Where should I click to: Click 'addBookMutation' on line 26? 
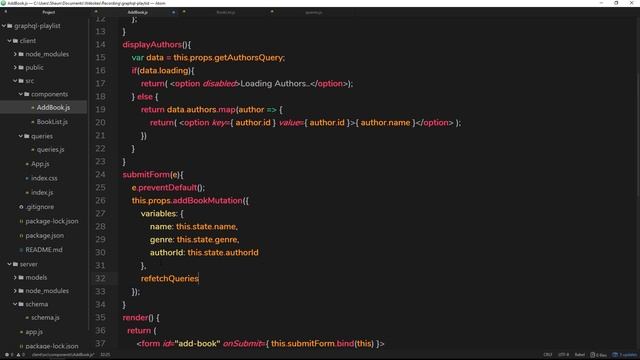(207, 200)
